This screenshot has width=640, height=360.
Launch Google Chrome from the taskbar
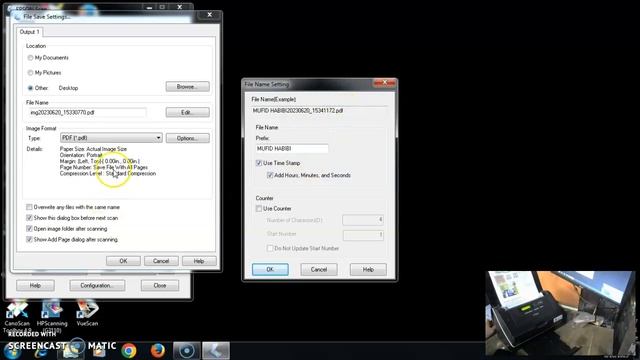click(x=129, y=351)
